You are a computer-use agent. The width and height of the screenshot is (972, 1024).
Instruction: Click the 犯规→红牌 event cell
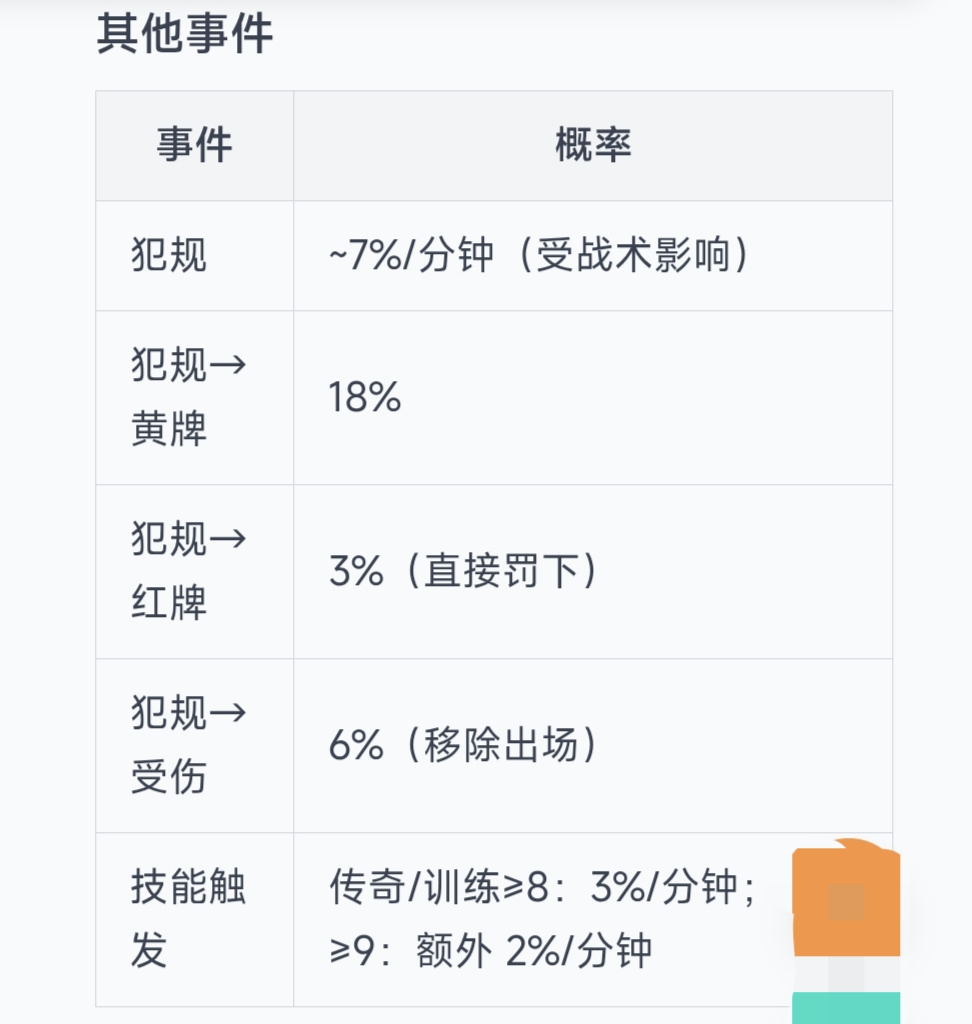(x=195, y=571)
